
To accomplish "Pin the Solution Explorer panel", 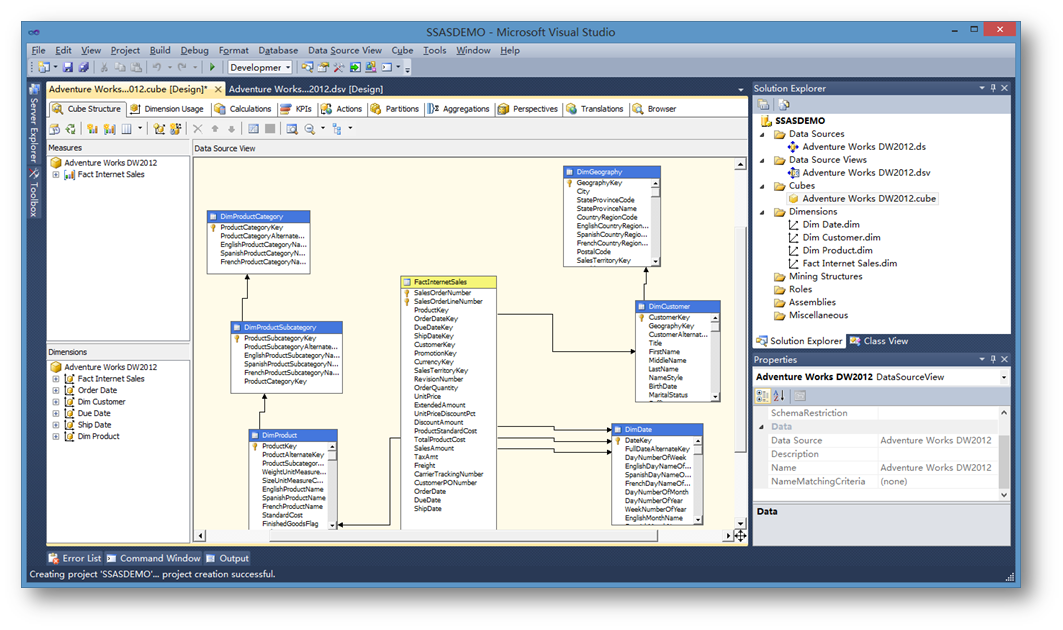I will pyautogui.click(x=992, y=88).
